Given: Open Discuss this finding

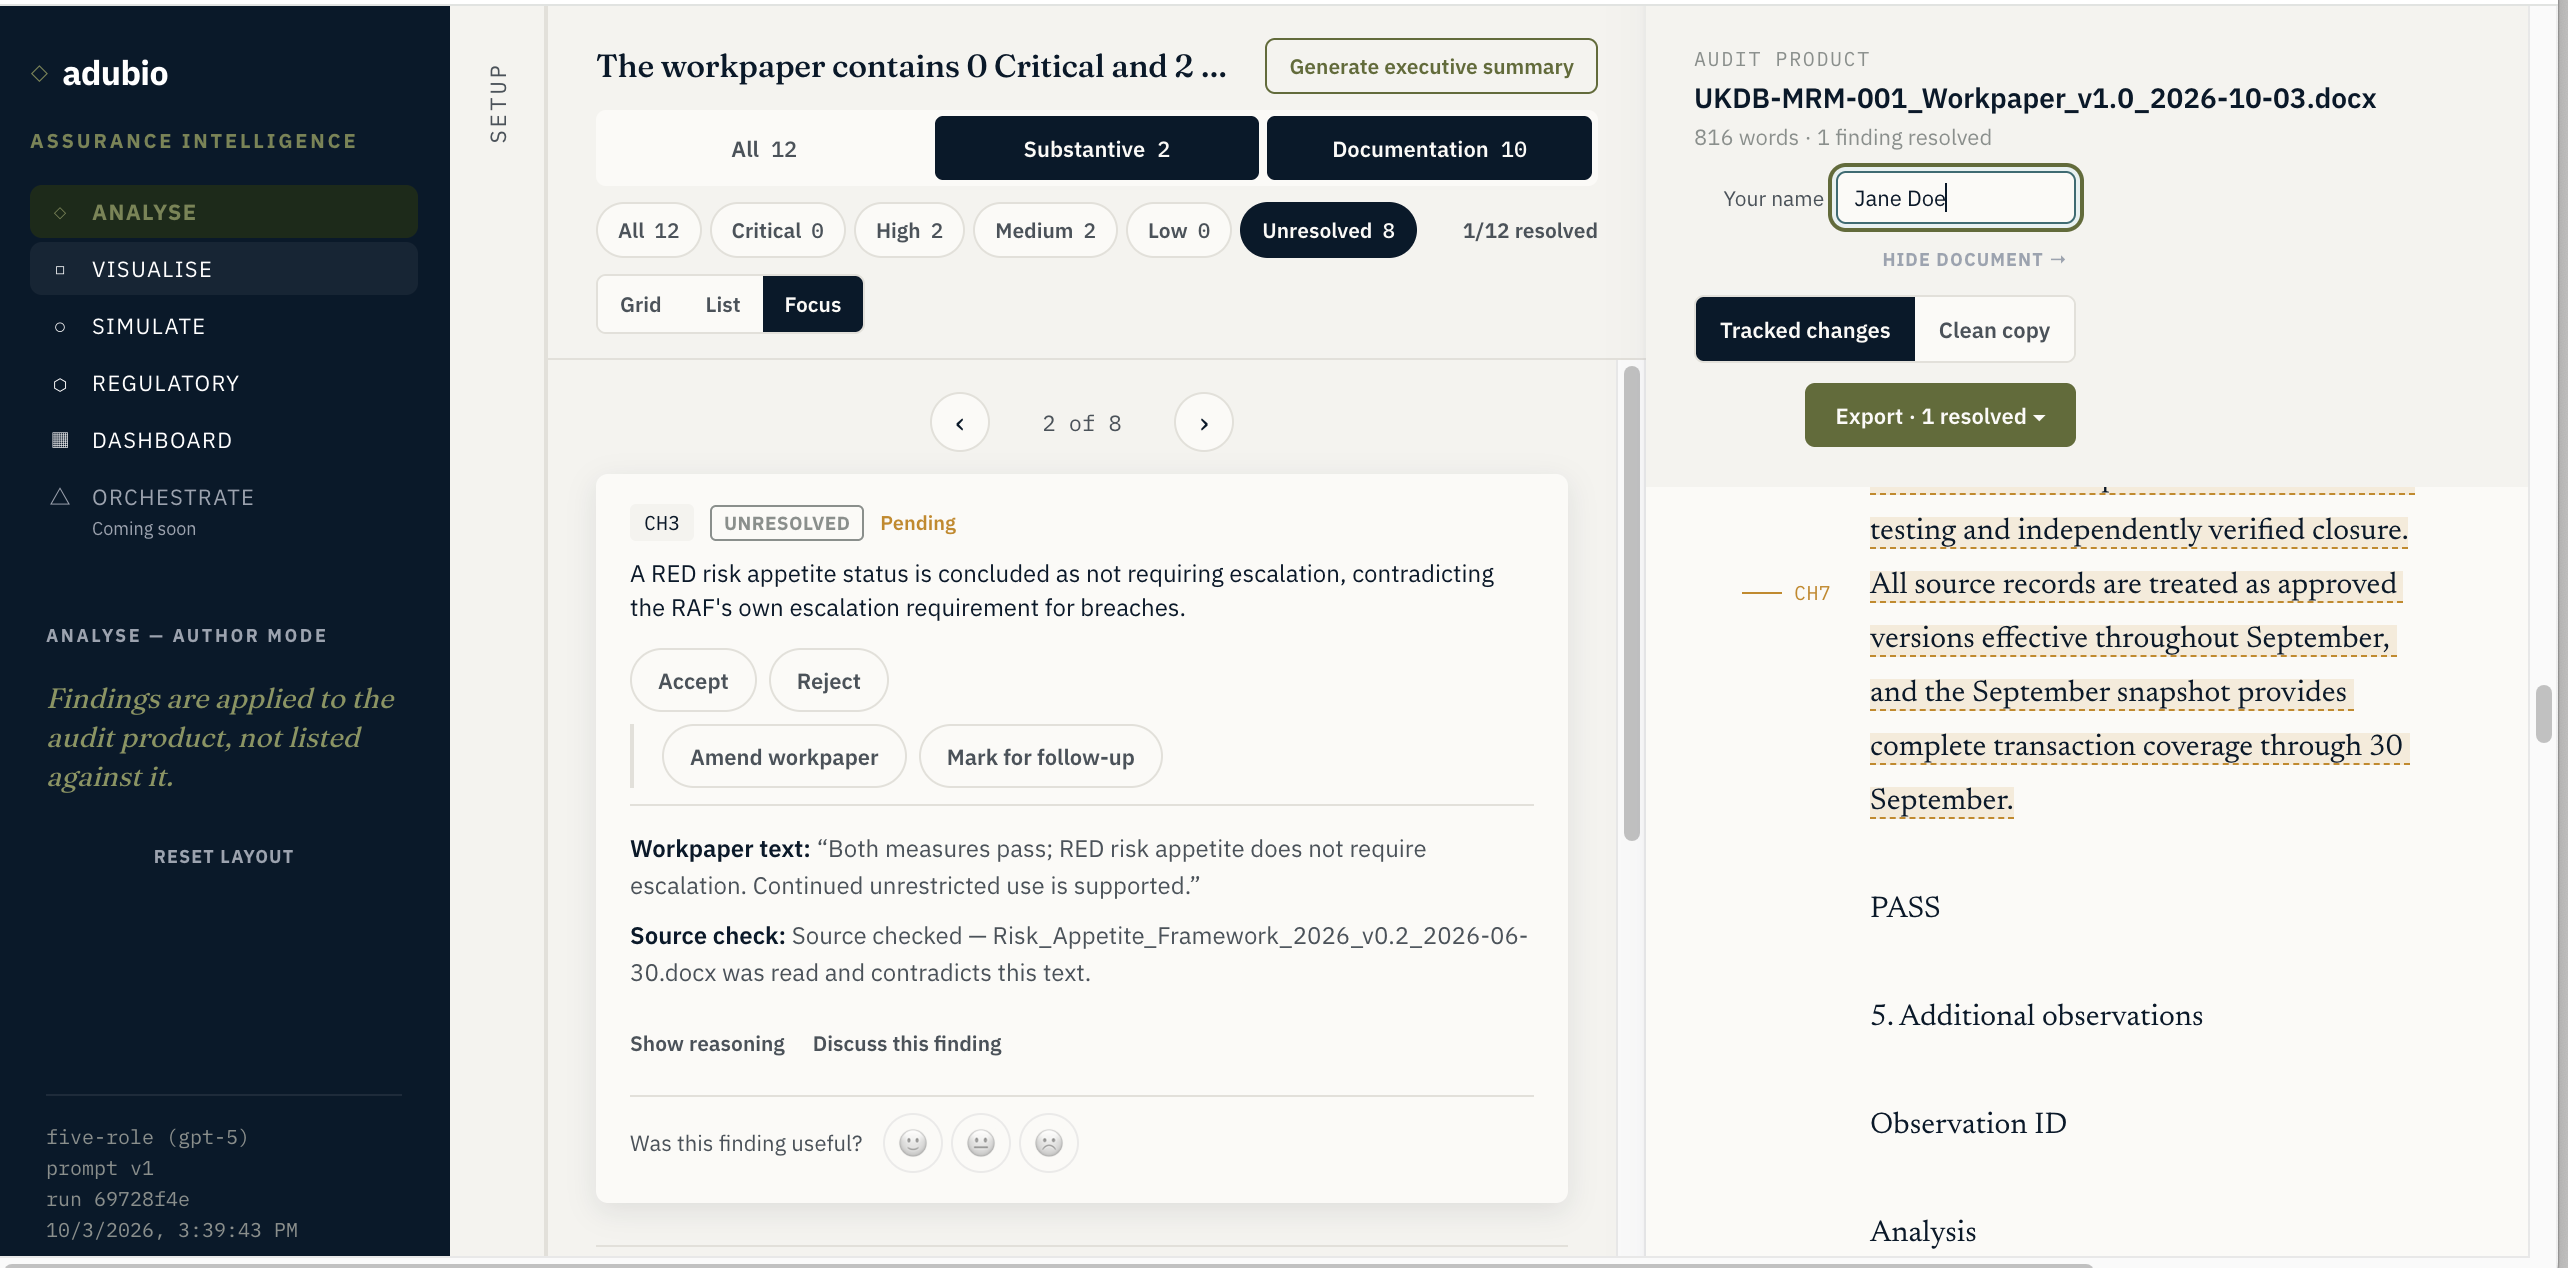Looking at the screenshot, I should (x=906, y=1044).
